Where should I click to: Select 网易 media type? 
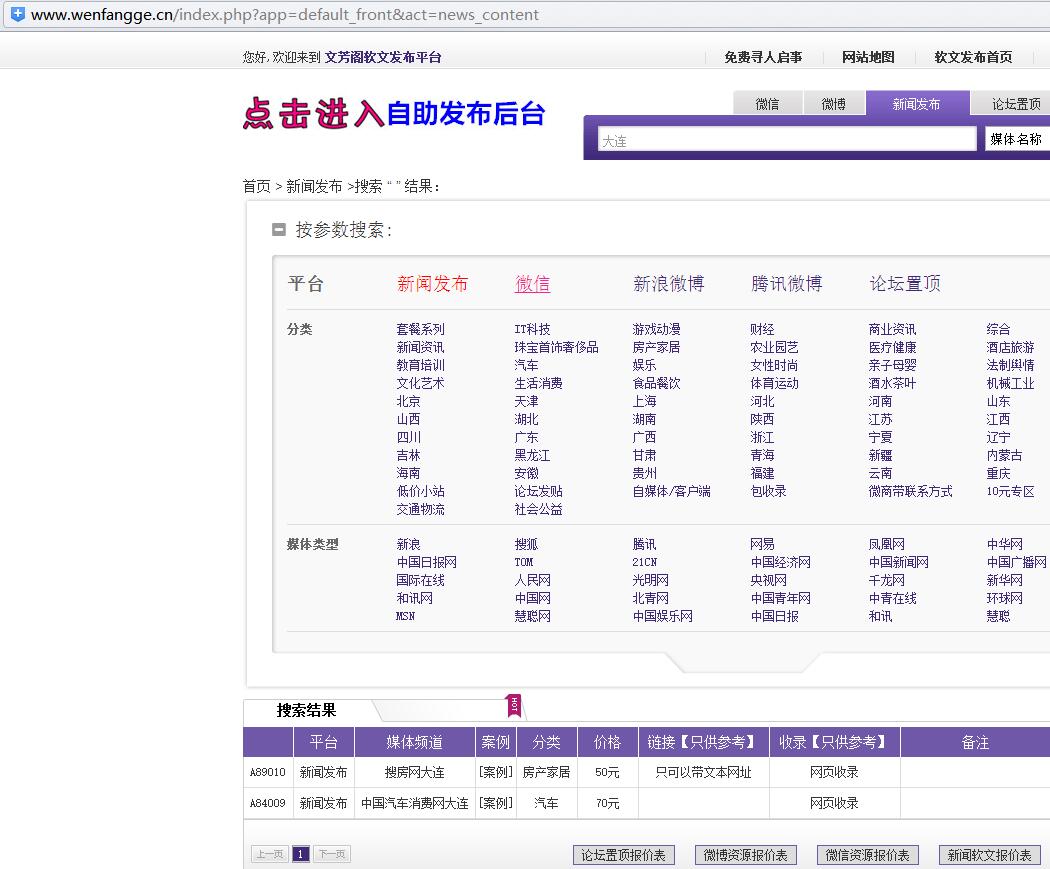763,544
